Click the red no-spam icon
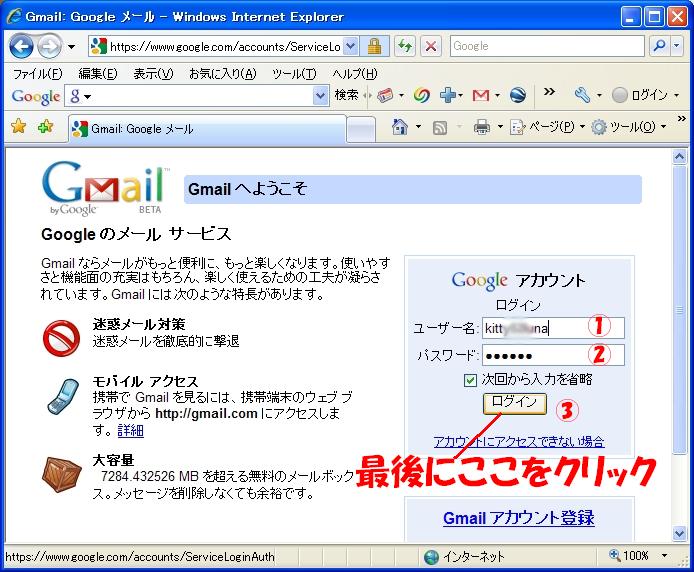 coord(62,338)
